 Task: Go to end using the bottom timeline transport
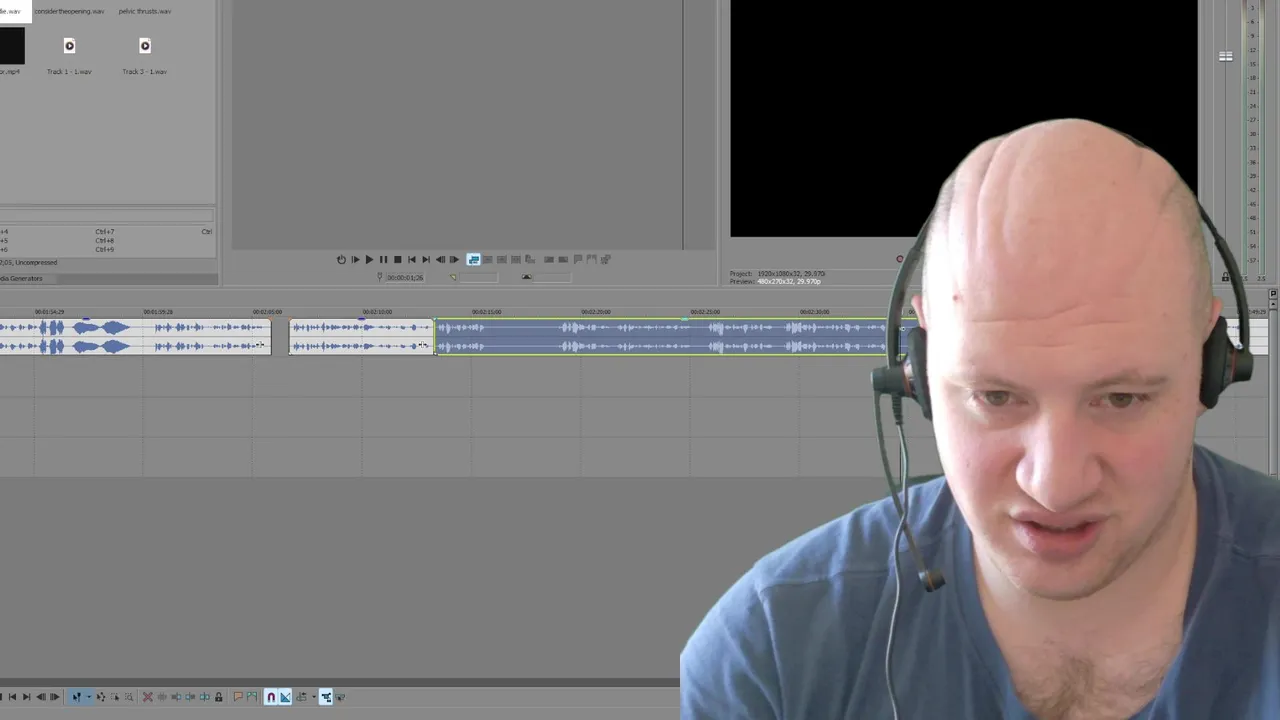point(26,697)
